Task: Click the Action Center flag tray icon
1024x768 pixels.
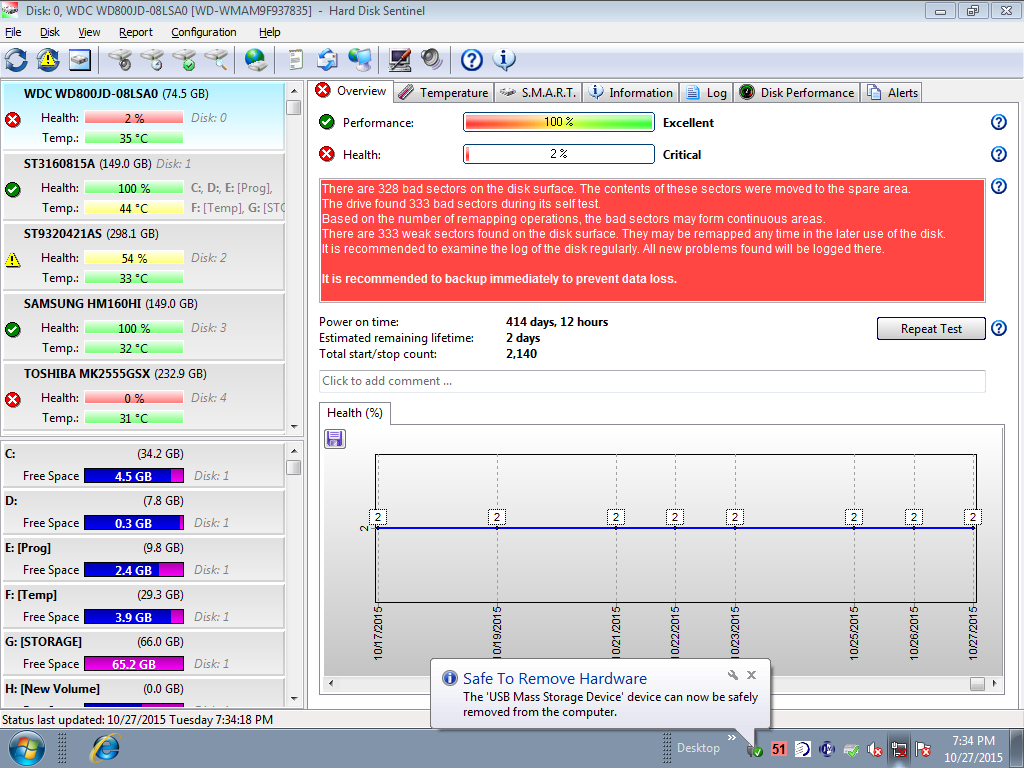Action: point(923,750)
